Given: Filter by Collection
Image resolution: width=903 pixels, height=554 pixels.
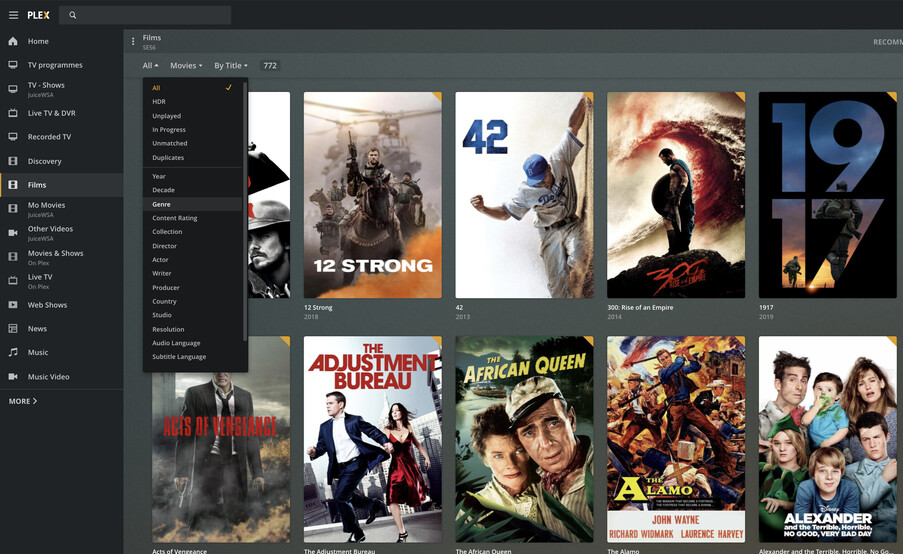Looking at the screenshot, I should pyautogui.click(x=192, y=232).
